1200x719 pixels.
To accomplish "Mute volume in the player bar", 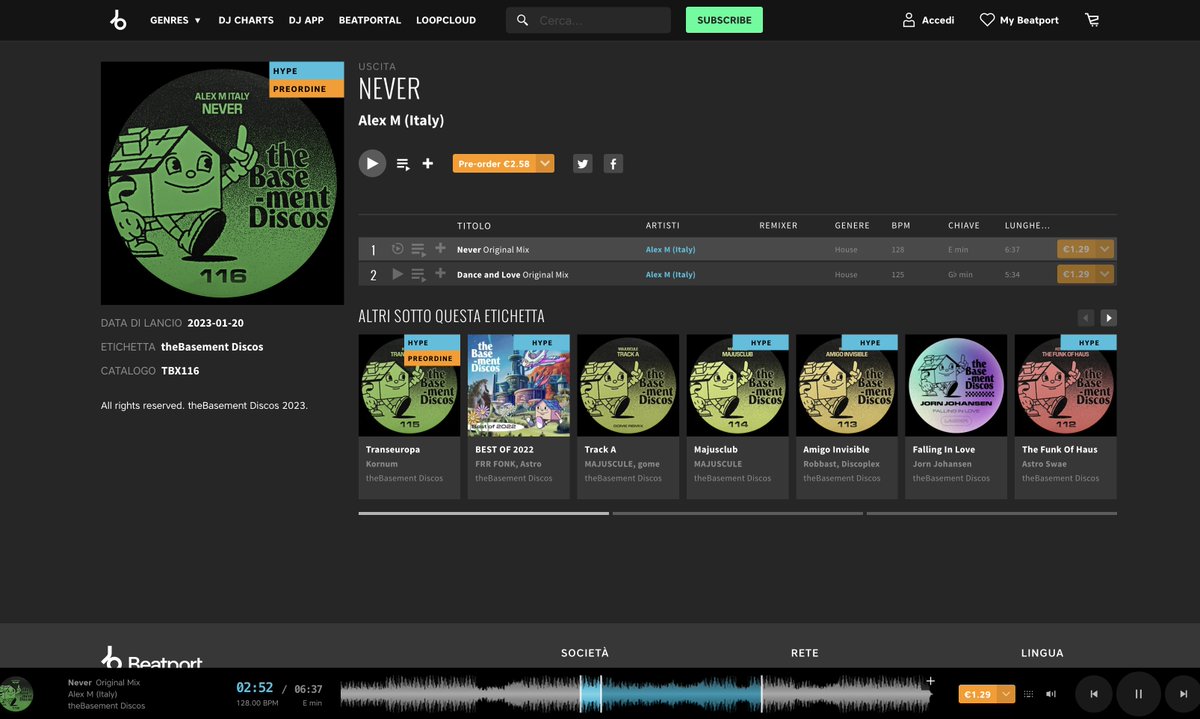I will 1051,694.
